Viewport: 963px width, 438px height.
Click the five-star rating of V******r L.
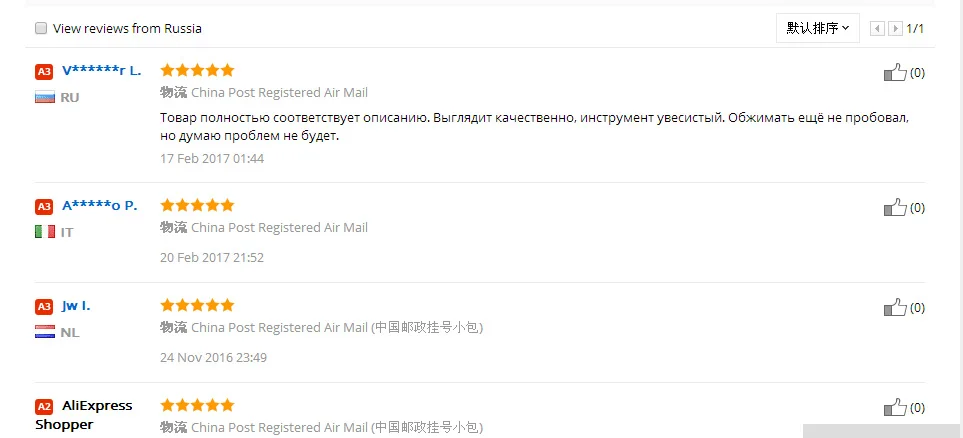[x=197, y=70]
